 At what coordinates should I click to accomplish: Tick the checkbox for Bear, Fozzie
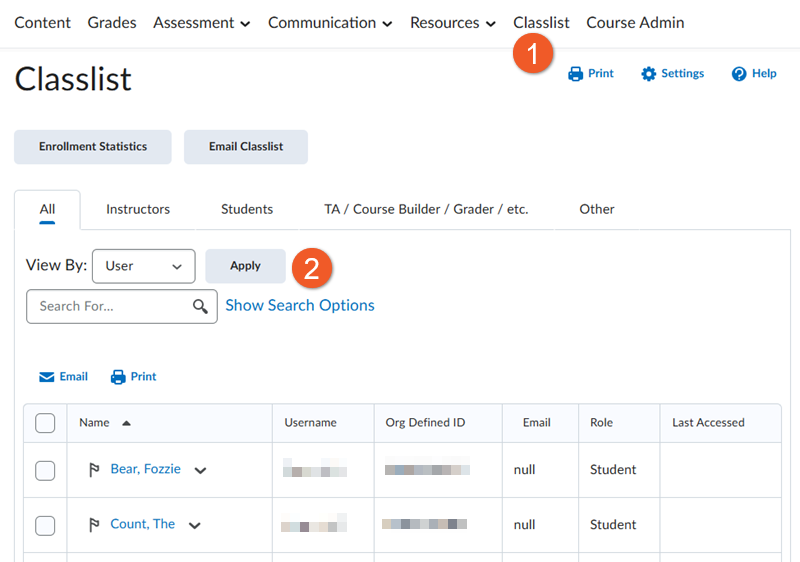click(x=45, y=470)
